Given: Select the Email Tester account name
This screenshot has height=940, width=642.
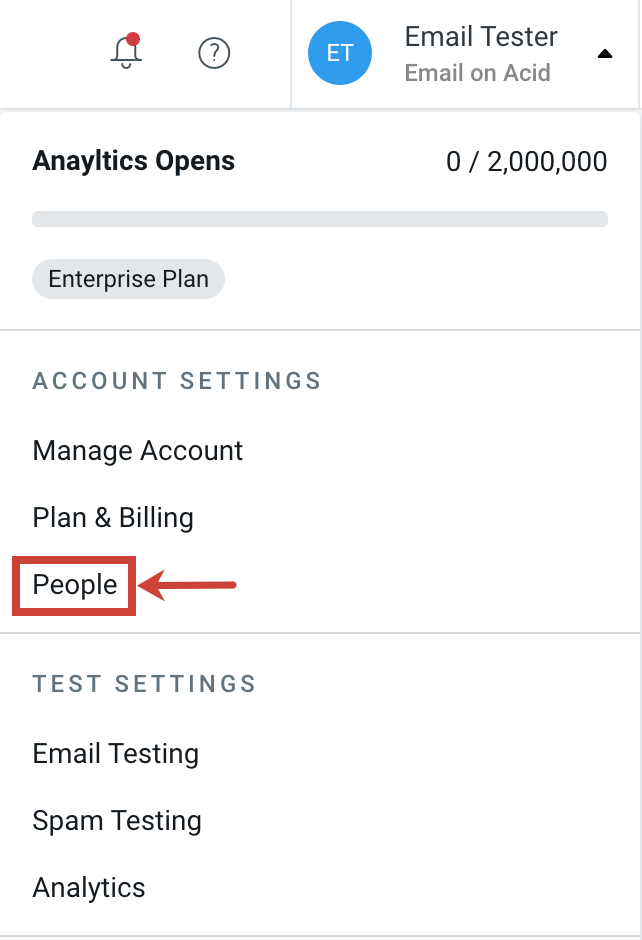Looking at the screenshot, I should click(x=480, y=36).
